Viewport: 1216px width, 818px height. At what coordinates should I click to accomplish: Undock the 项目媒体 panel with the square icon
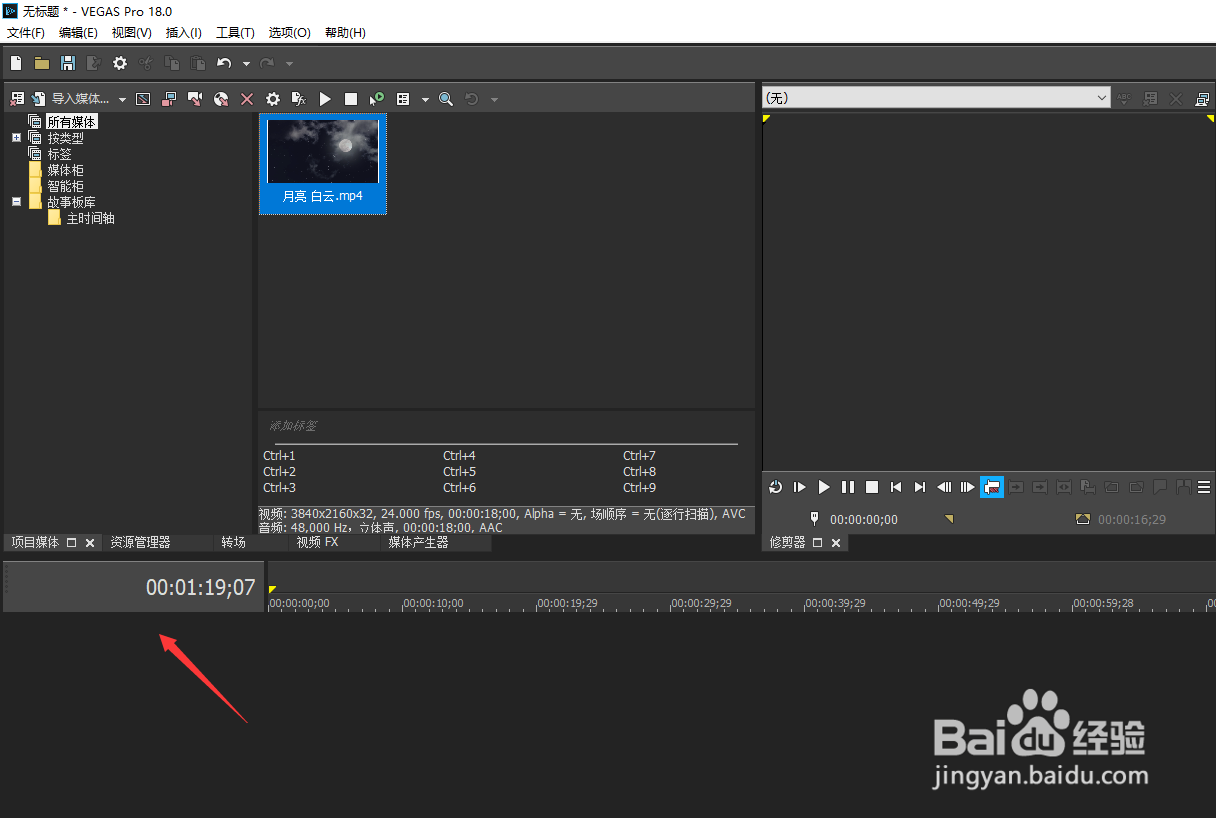tap(71, 543)
